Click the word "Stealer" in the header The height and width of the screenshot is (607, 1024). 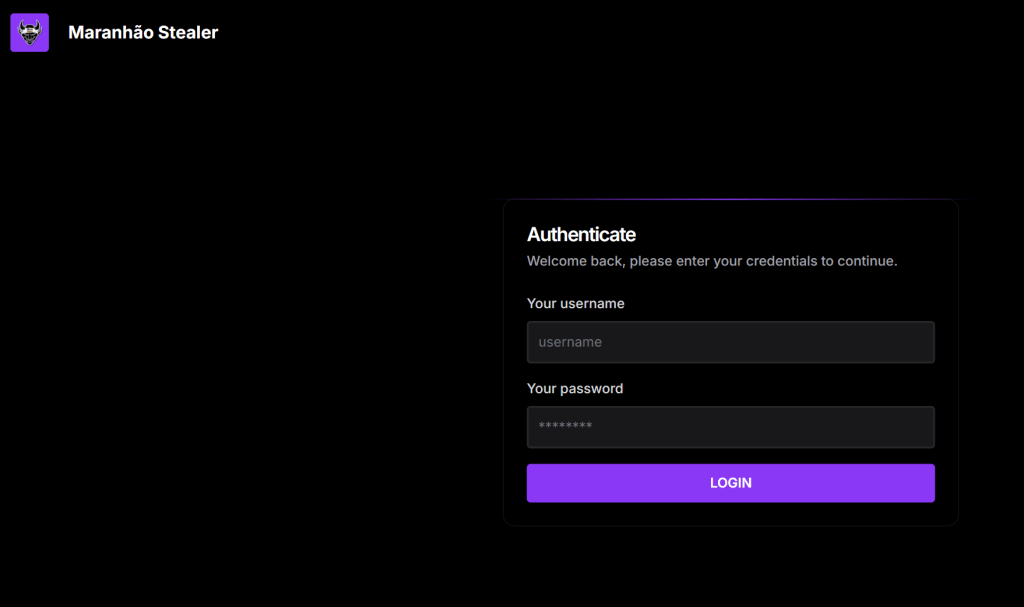(x=188, y=32)
